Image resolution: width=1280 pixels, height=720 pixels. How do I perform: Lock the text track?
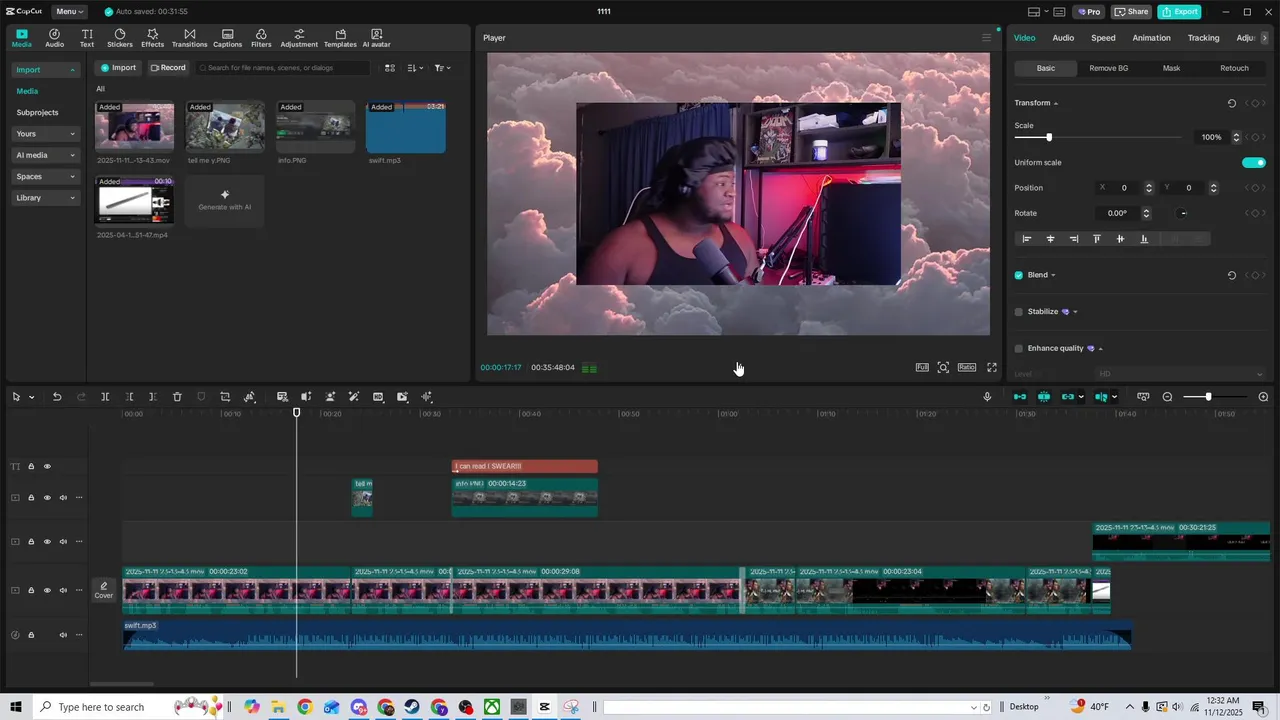click(31, 466)
